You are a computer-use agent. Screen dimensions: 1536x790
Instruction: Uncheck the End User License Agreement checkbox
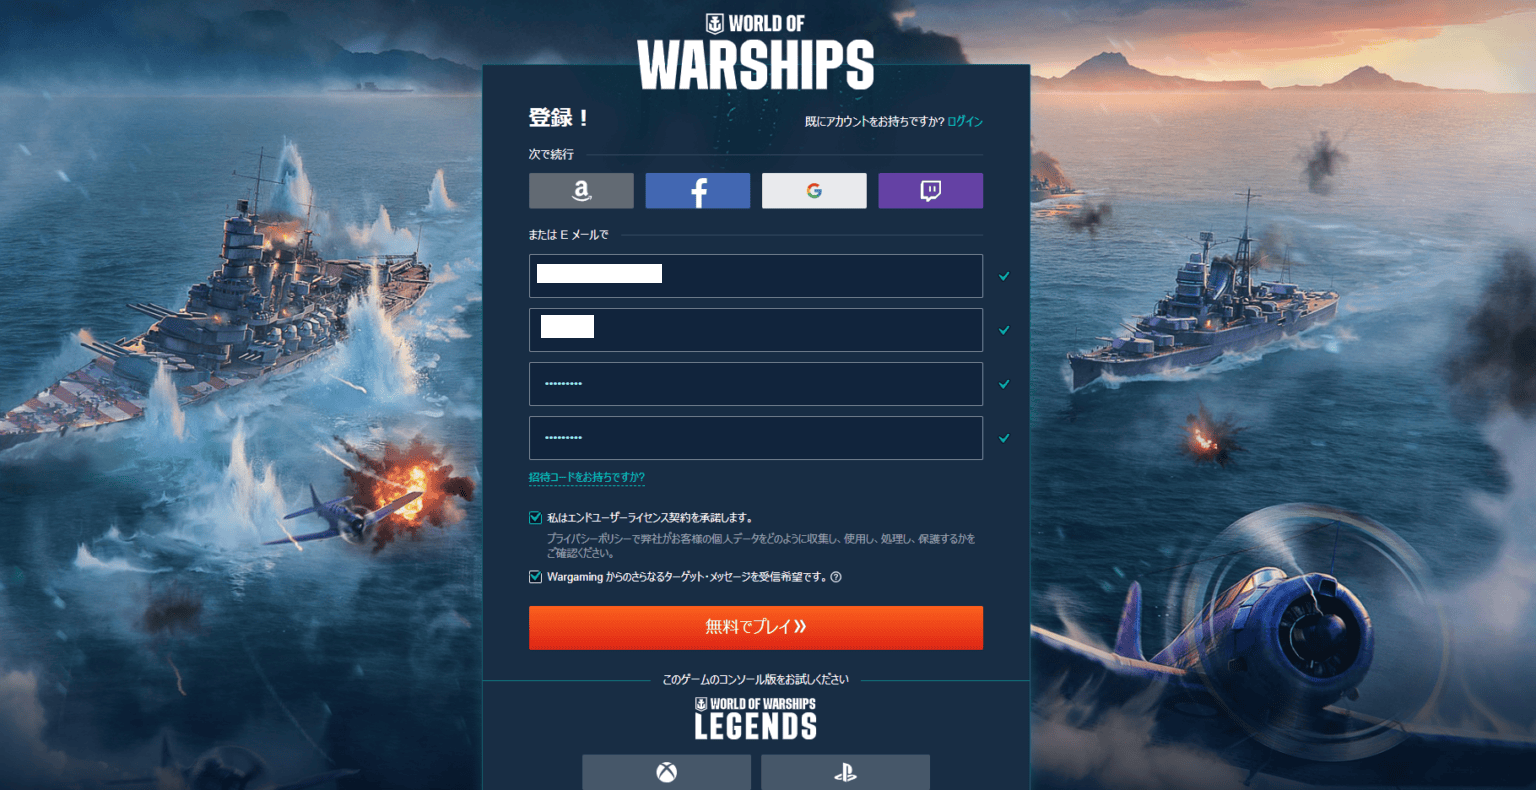(x=535, y=518)
